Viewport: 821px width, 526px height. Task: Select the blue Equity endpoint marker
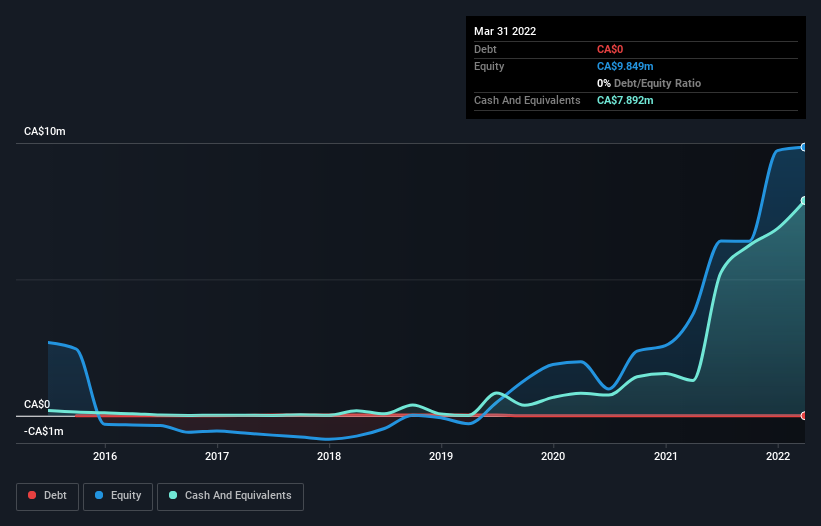804,148
